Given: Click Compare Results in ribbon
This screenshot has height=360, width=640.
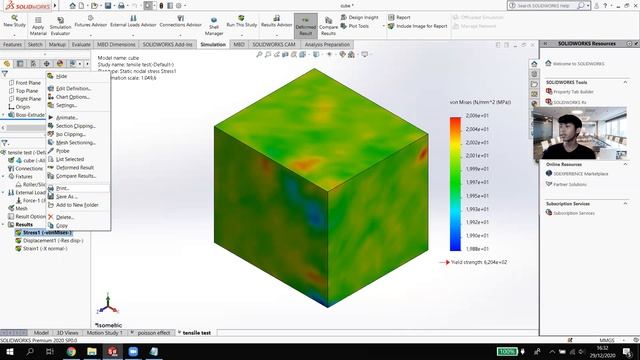Looking at the screenshot, I should (328, 26).
